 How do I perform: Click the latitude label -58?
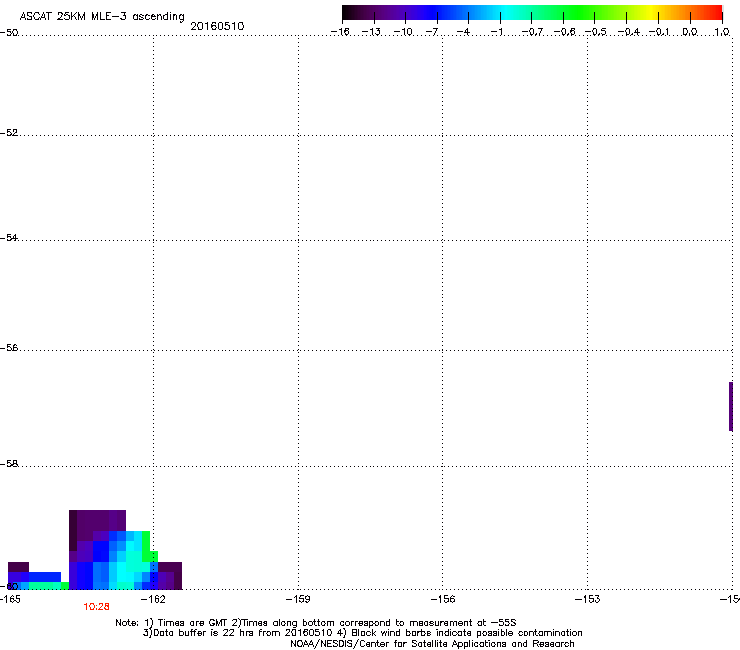(9, 464)
